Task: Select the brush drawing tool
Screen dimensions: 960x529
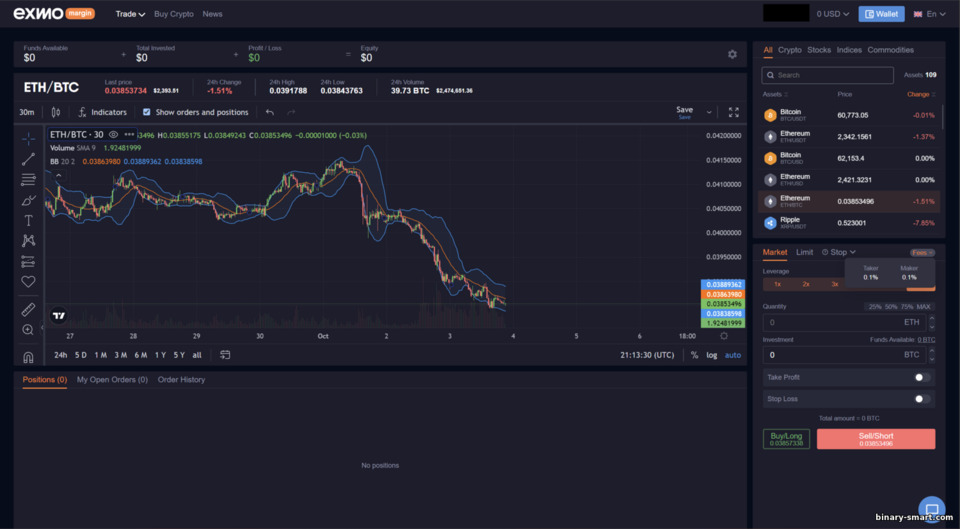Action: pos(28,200)
